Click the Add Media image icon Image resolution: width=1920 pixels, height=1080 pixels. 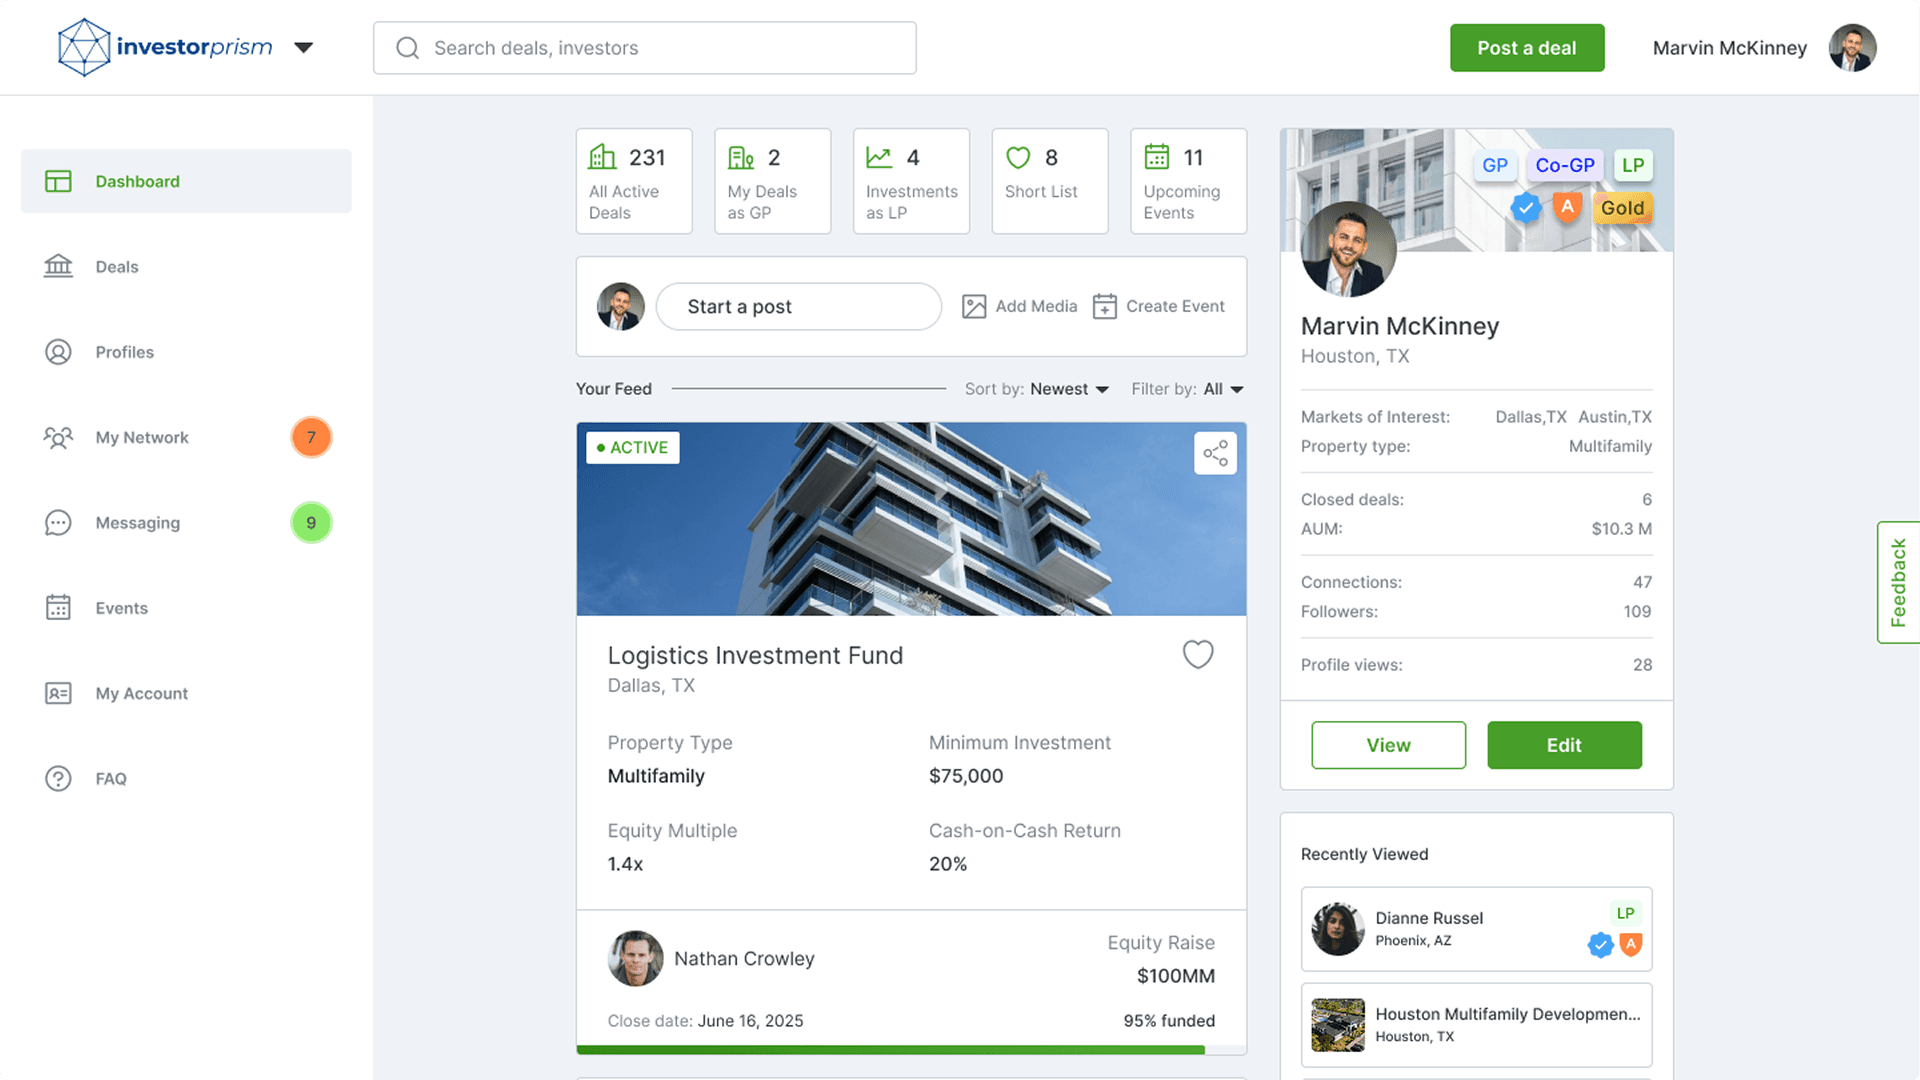(974, 306)
